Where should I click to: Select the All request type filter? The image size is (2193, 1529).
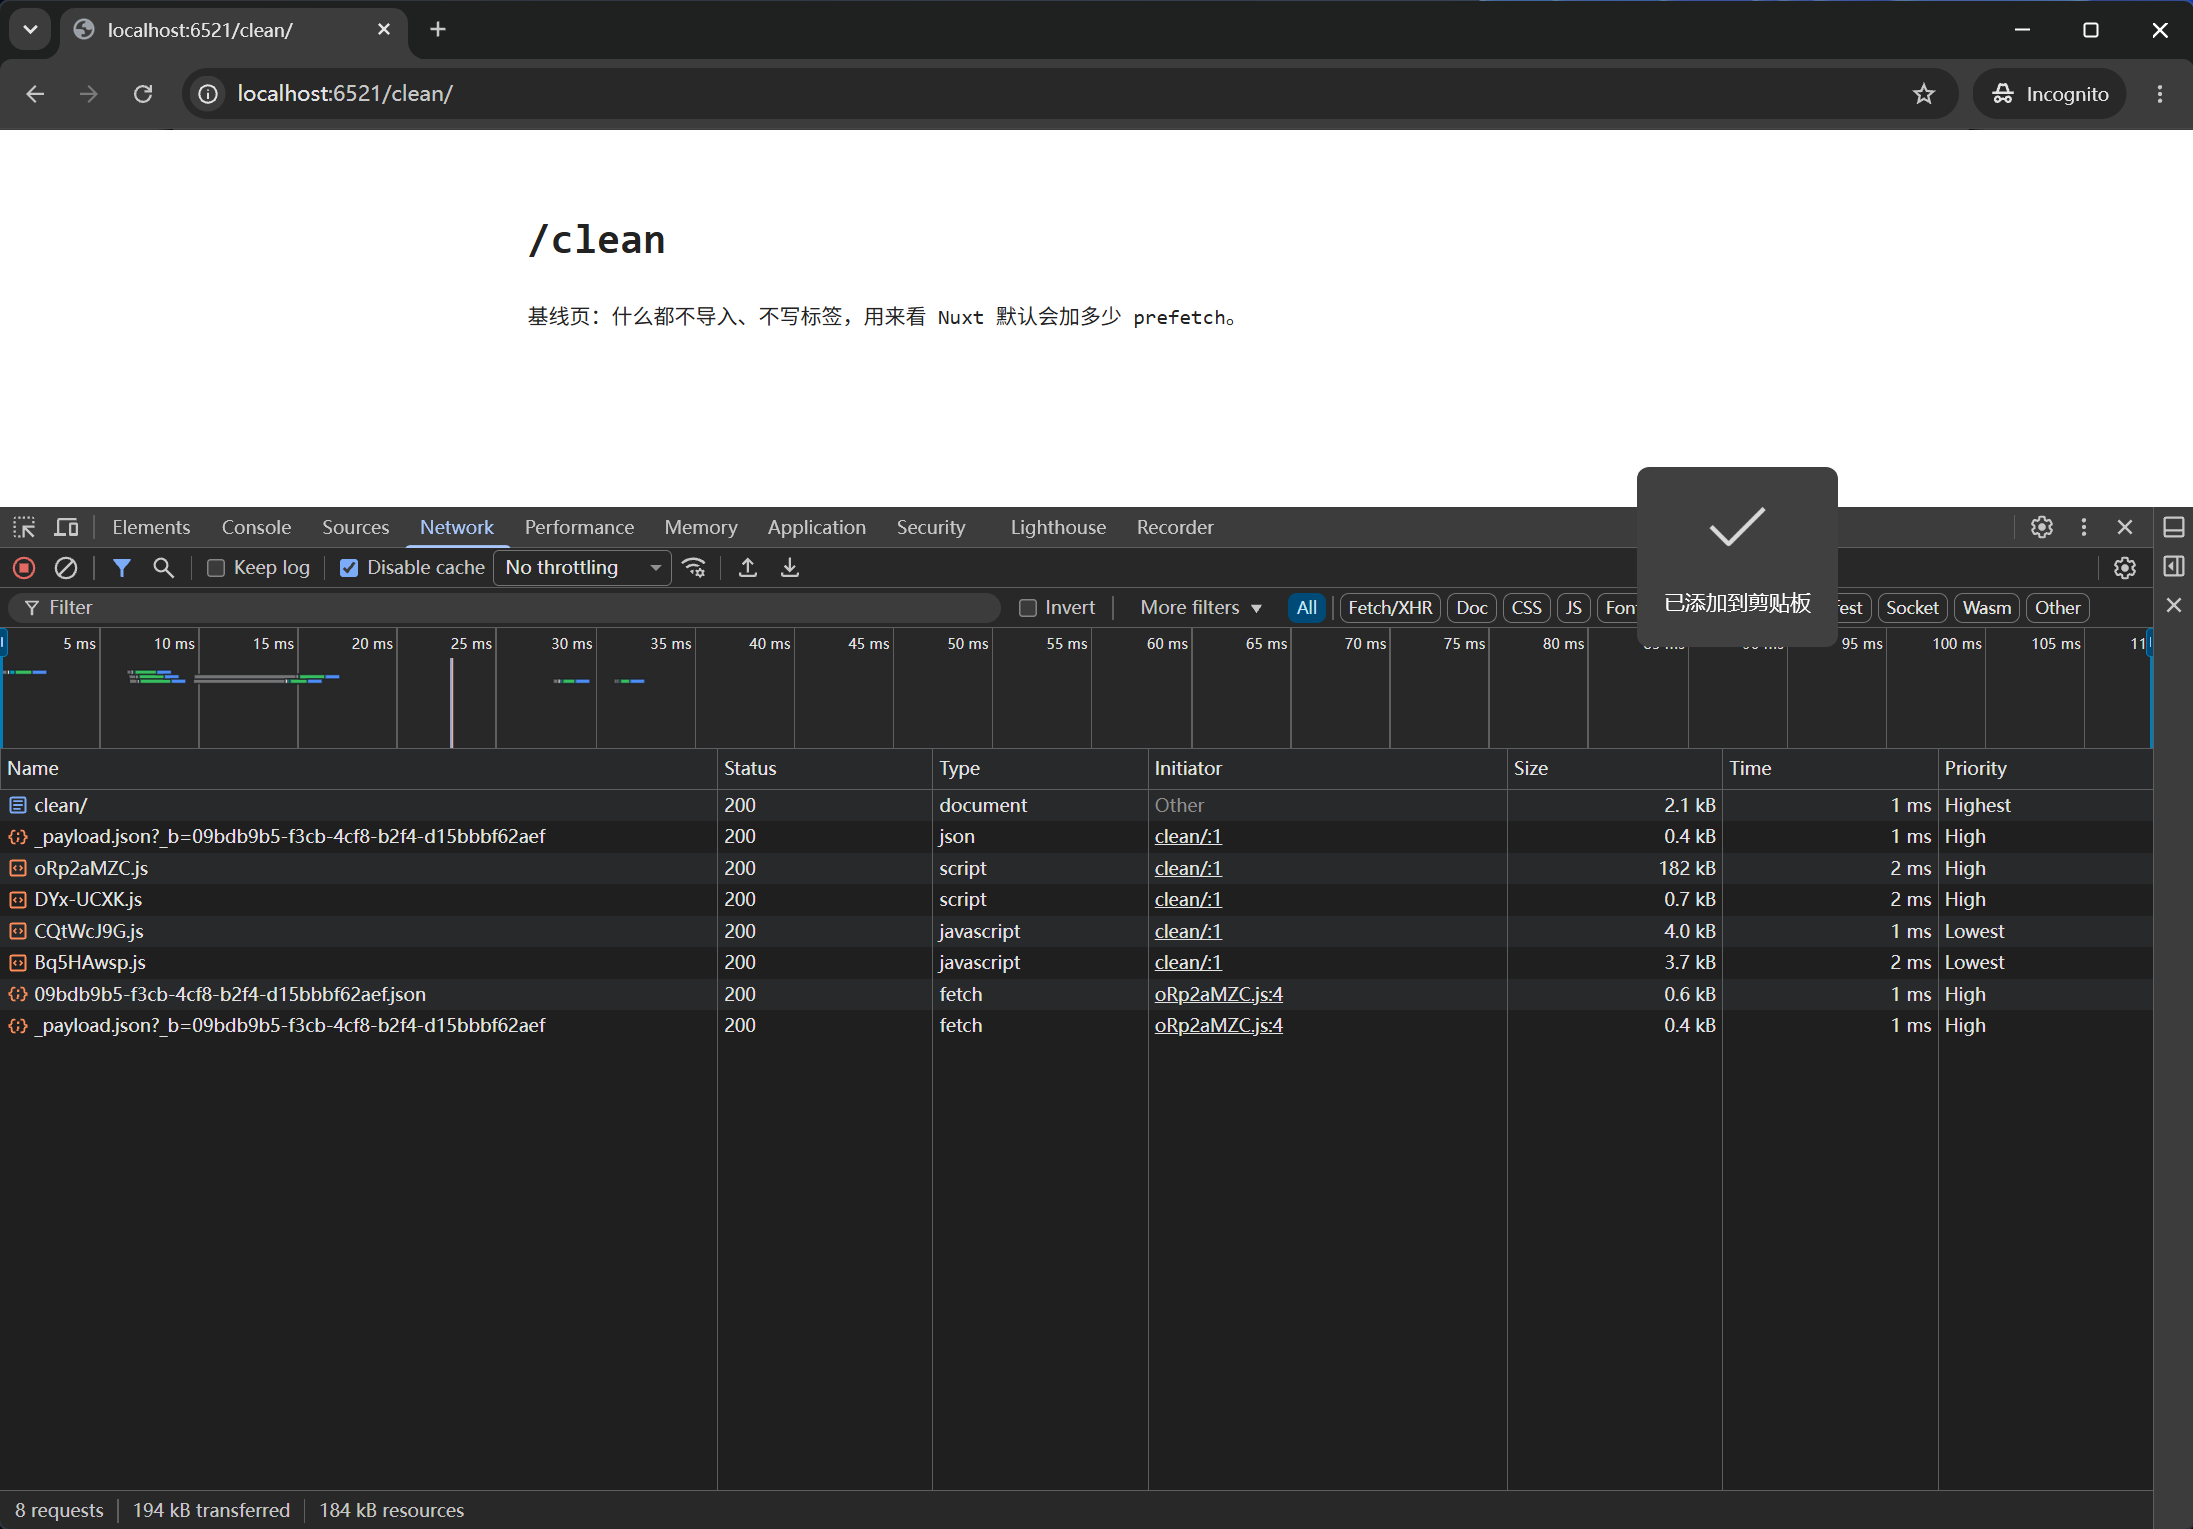pos(1306,608)
